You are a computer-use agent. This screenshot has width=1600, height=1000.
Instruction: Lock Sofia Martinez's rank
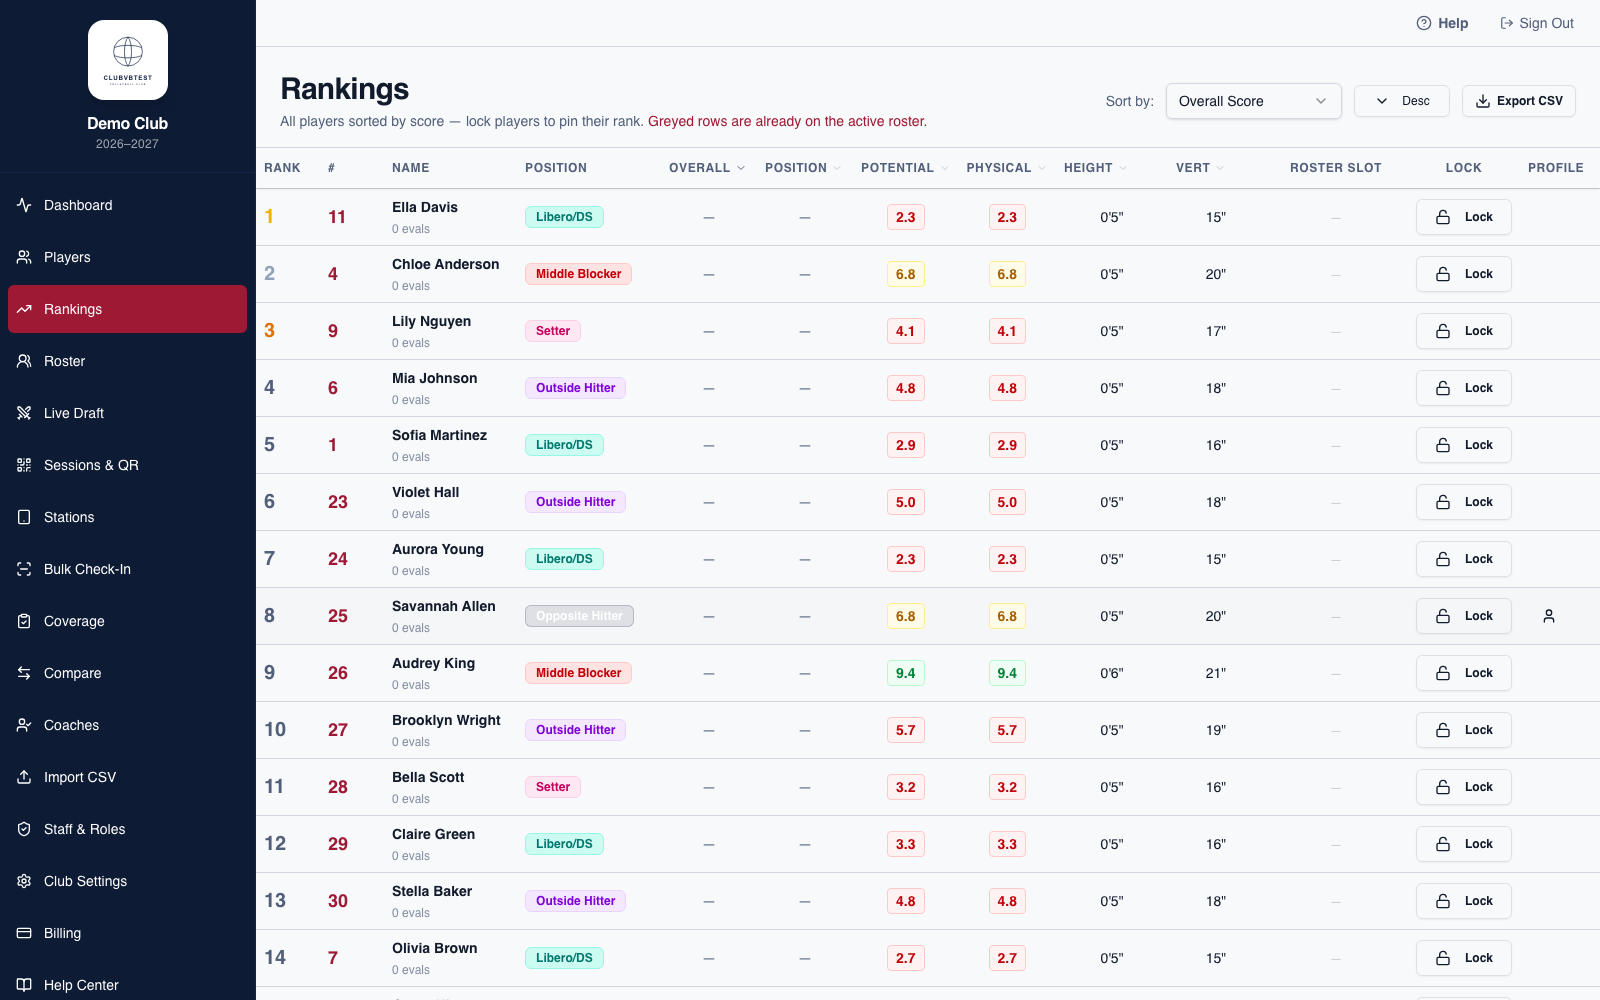pos(1463,445)
